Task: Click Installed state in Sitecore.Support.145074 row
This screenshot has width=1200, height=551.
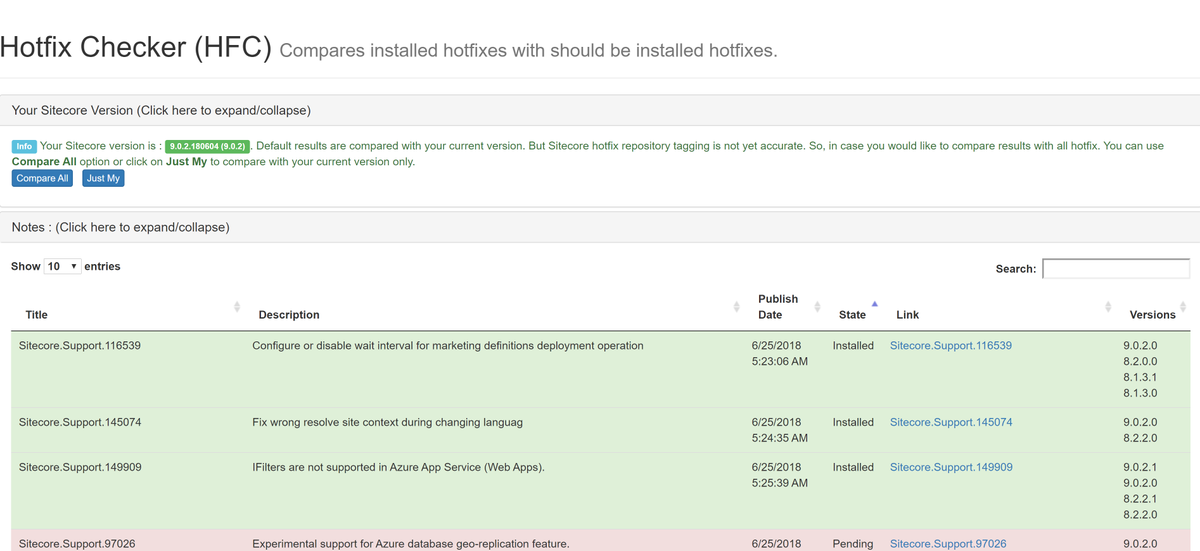Action: [x=853, y=423]
